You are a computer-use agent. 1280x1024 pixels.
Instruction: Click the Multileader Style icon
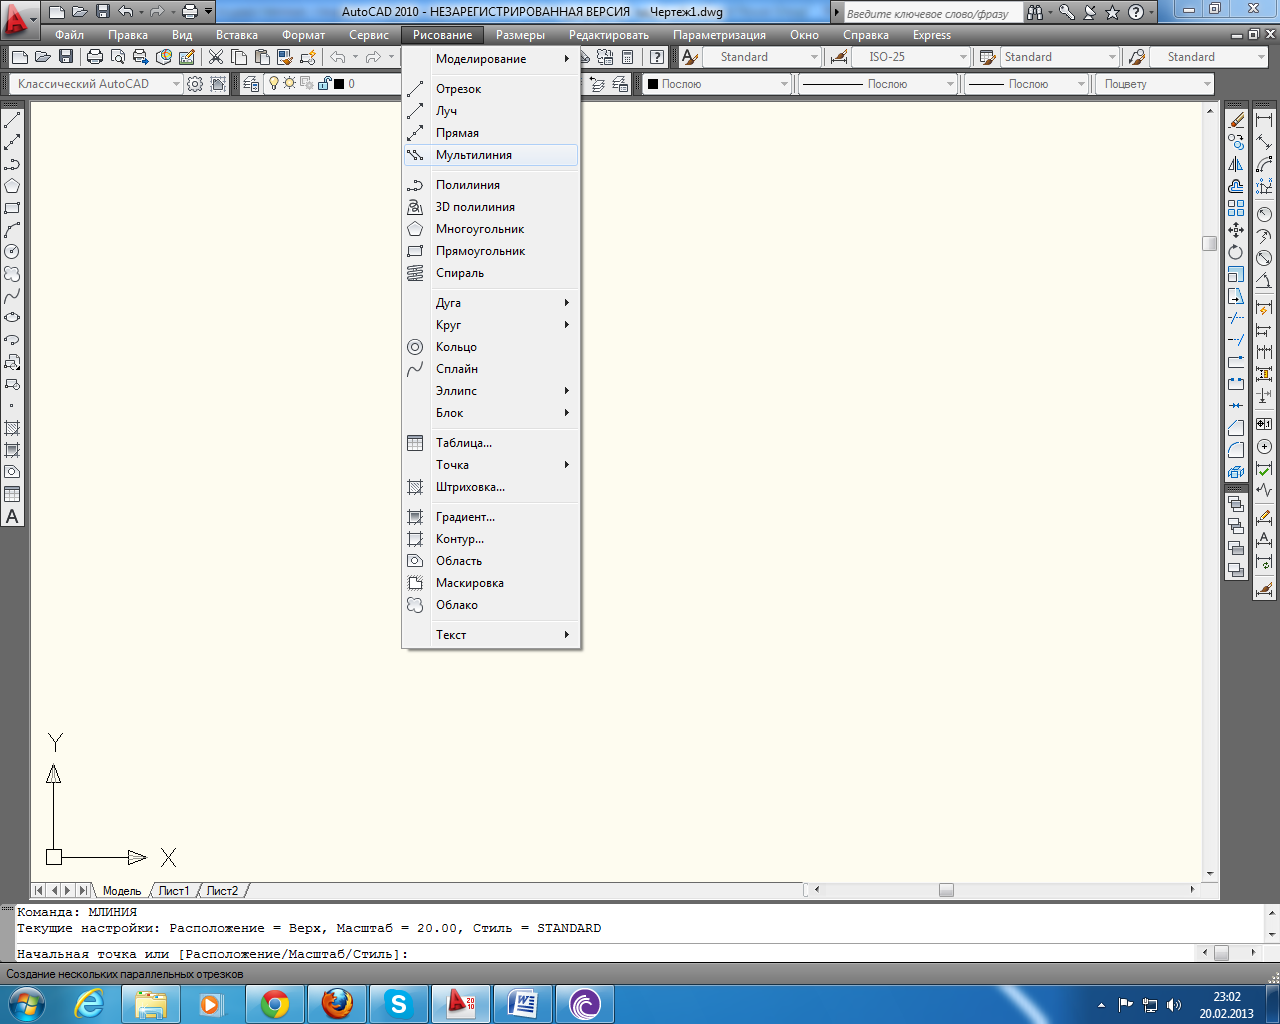(1136, 57)
